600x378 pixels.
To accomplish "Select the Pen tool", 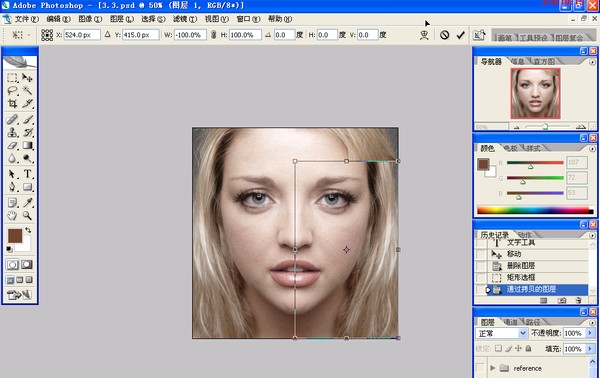I will coord(12,187).
